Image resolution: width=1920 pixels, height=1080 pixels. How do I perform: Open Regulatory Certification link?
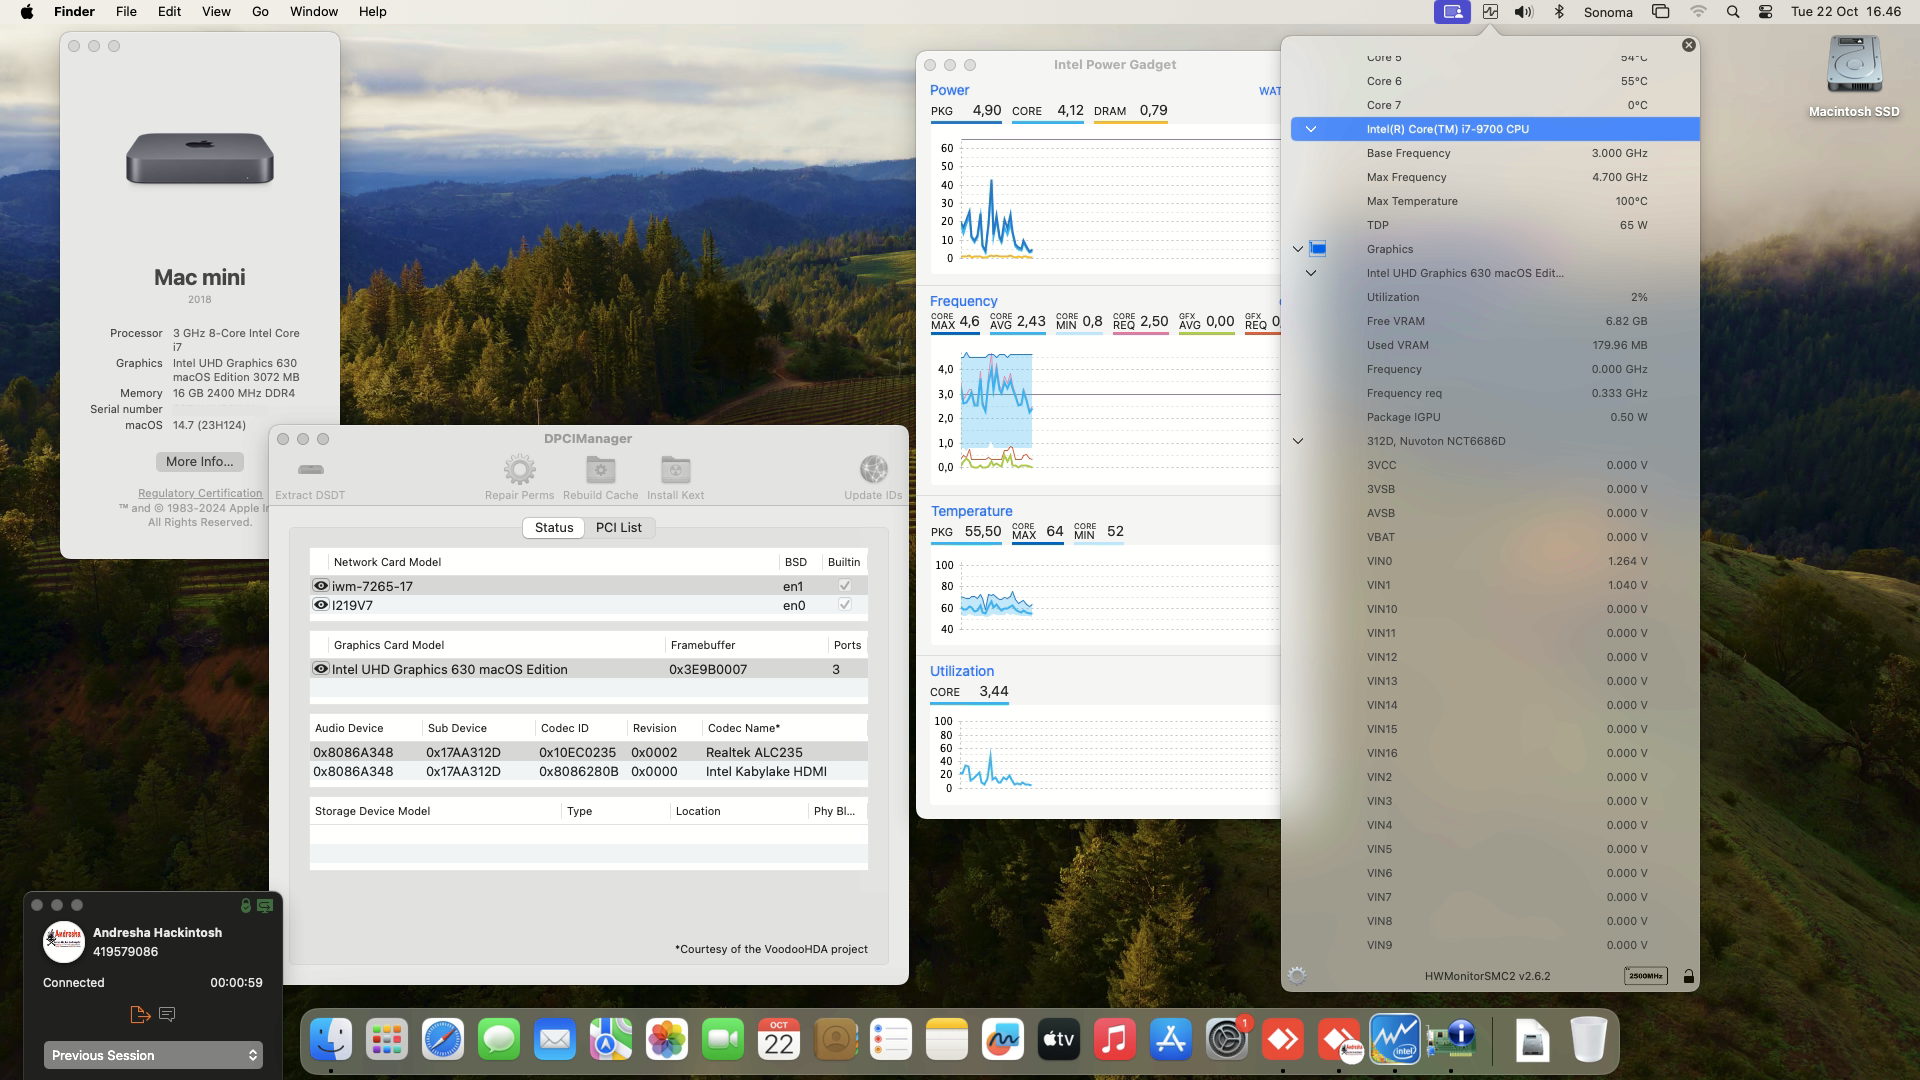[x=200, y=493]
